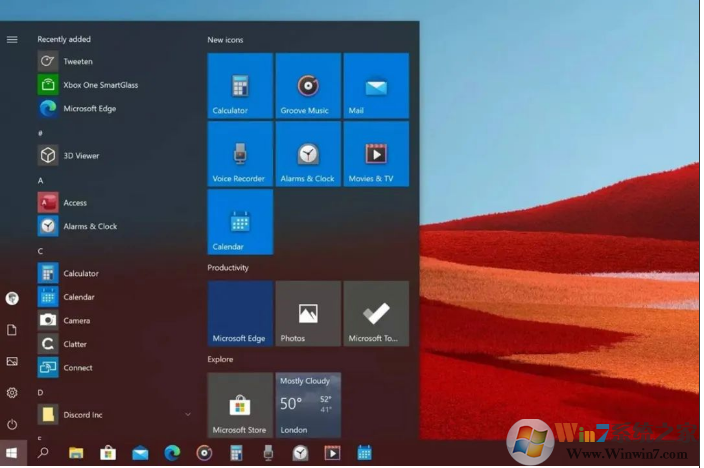Screen dimensions: 704x468
Task: Open Voice Recorder tile
Action: (x=240, y=154)
